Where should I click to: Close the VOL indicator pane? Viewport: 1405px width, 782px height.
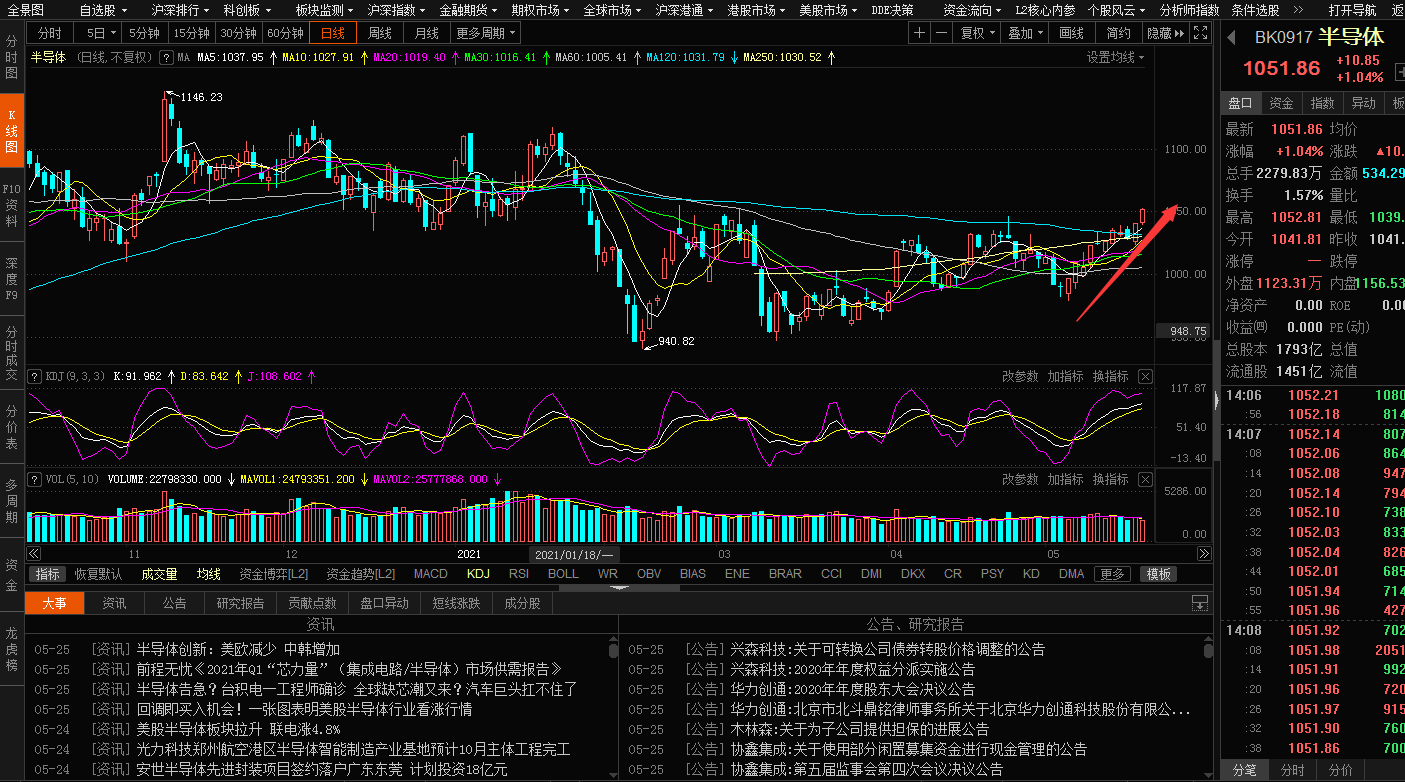1145,480
